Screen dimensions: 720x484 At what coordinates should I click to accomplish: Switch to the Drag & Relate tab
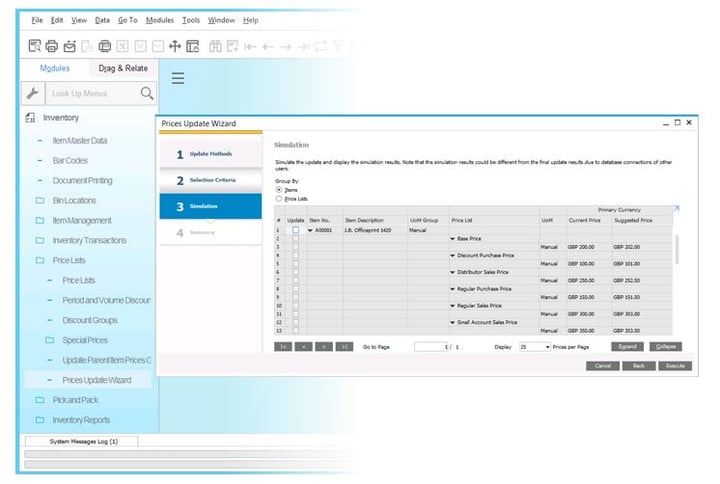point(123,68)
